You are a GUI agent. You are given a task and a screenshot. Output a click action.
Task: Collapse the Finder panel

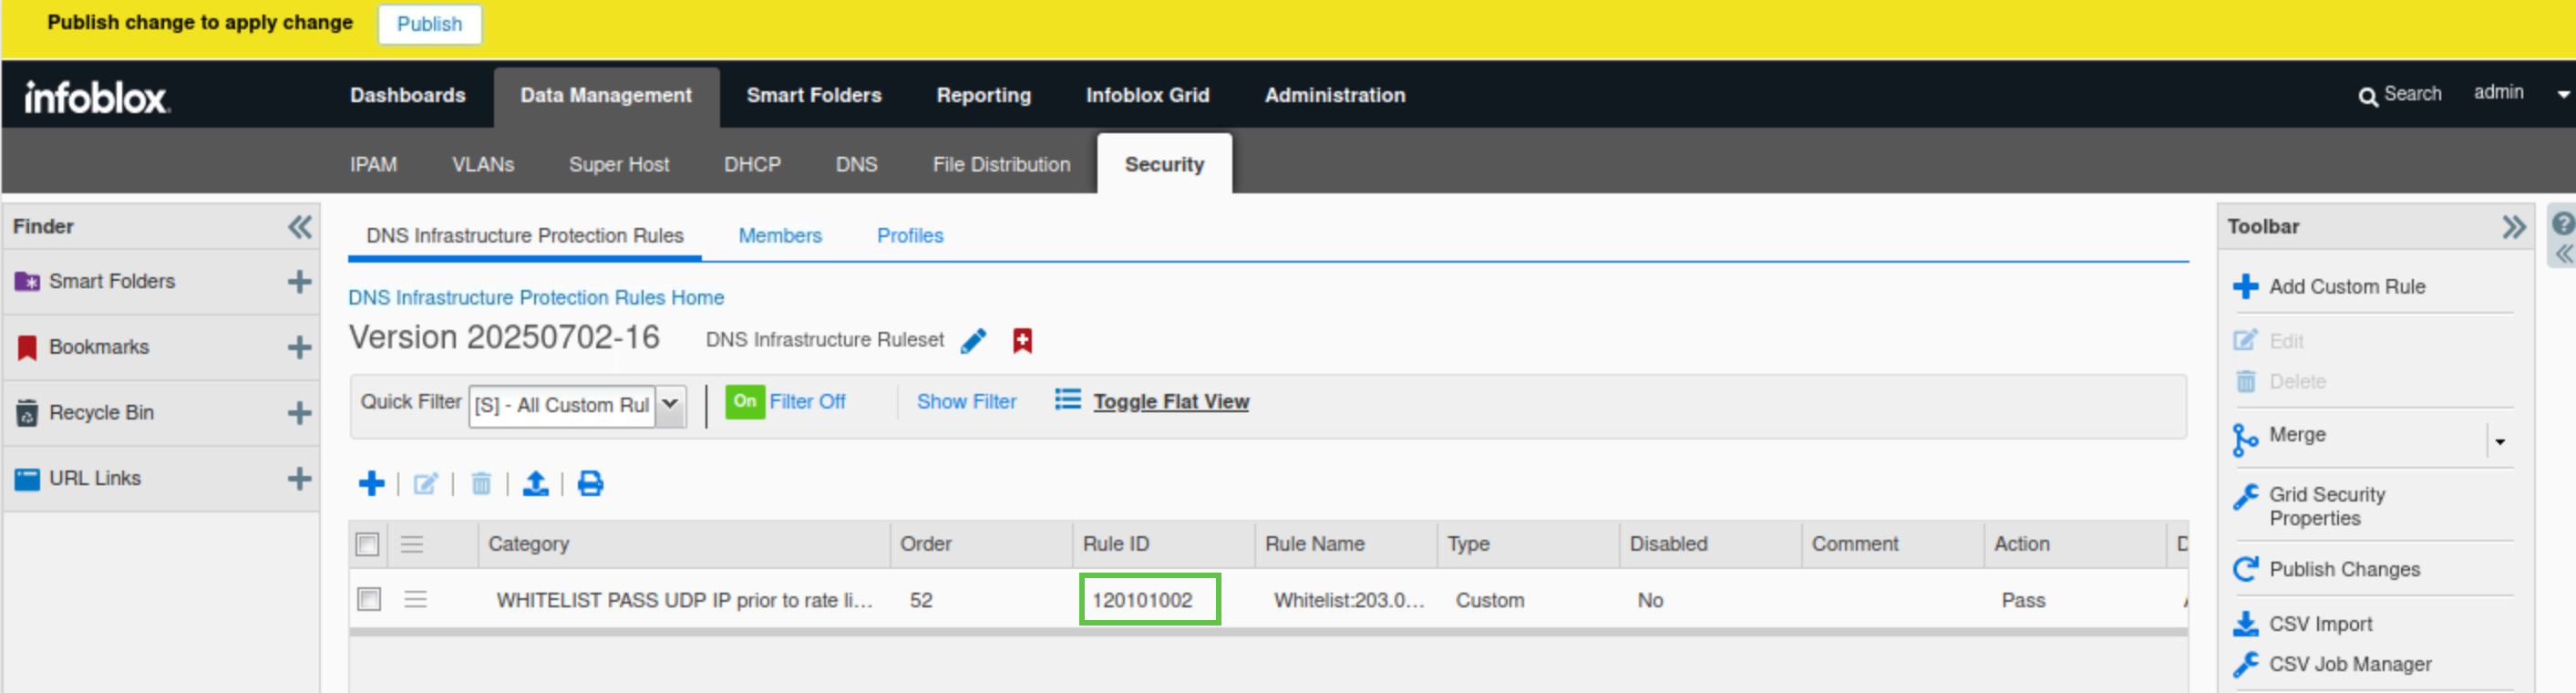click(299, 227)
